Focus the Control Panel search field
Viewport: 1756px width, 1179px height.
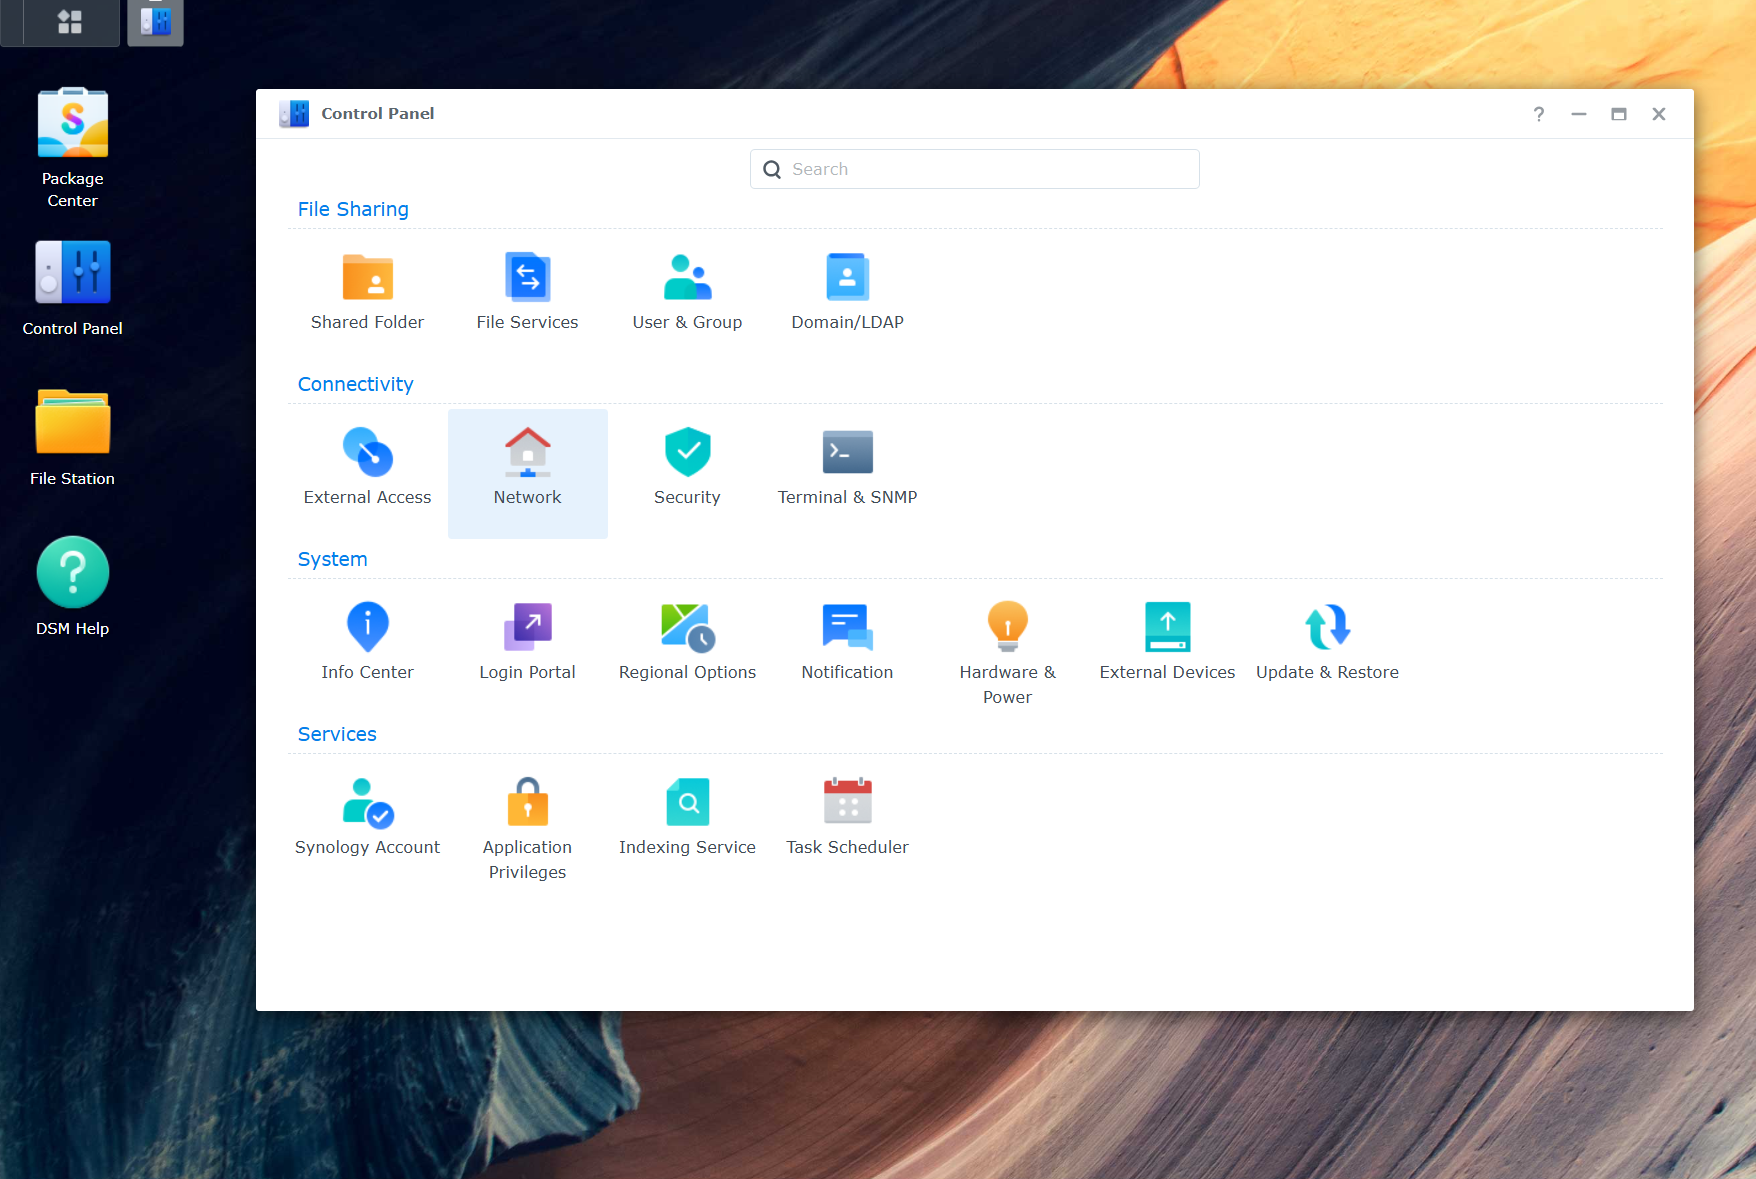tap(974, 169)
